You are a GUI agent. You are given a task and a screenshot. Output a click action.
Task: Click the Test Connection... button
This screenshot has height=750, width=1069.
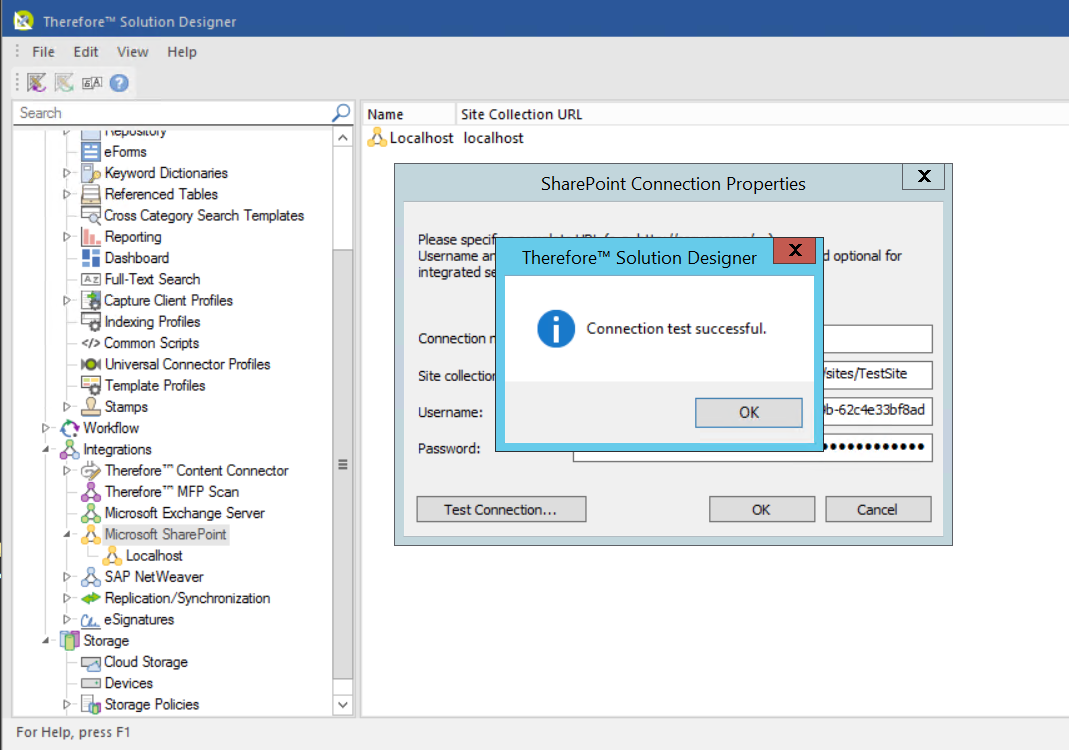click(x=501, y=509)
